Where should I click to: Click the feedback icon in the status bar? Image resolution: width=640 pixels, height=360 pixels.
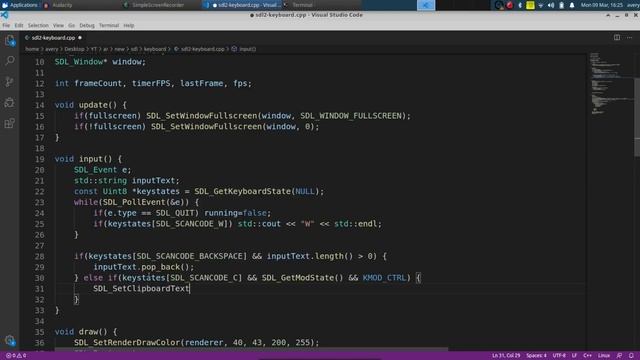(619, 356)
